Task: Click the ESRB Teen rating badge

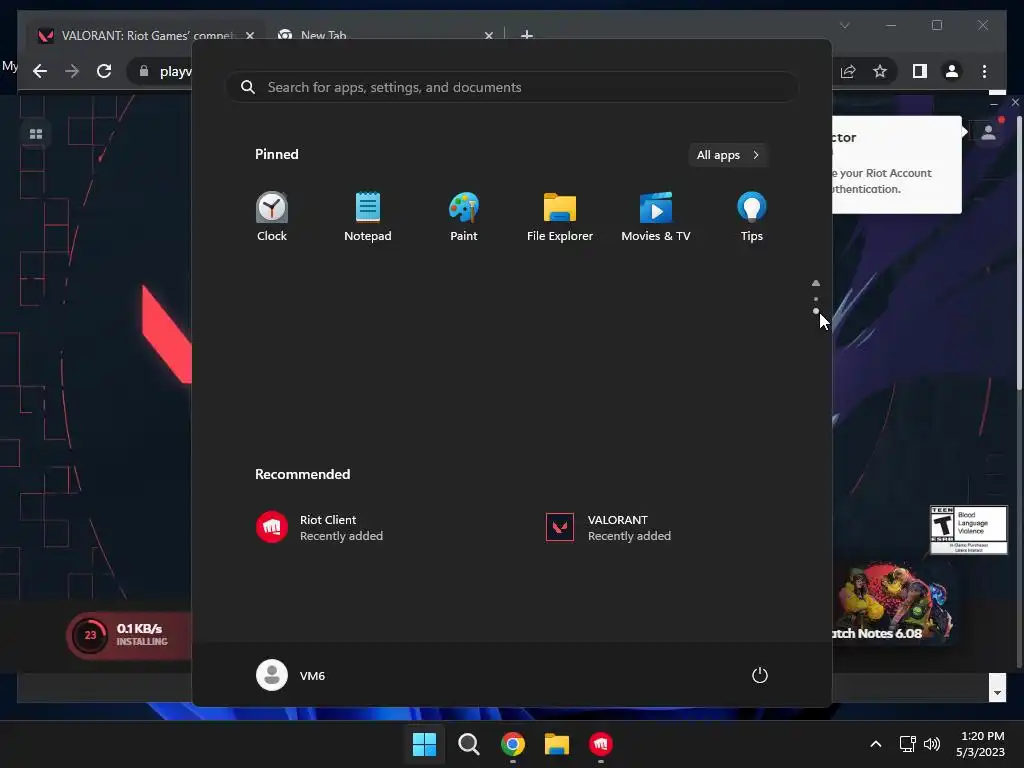Action: (x=968, y=530)
